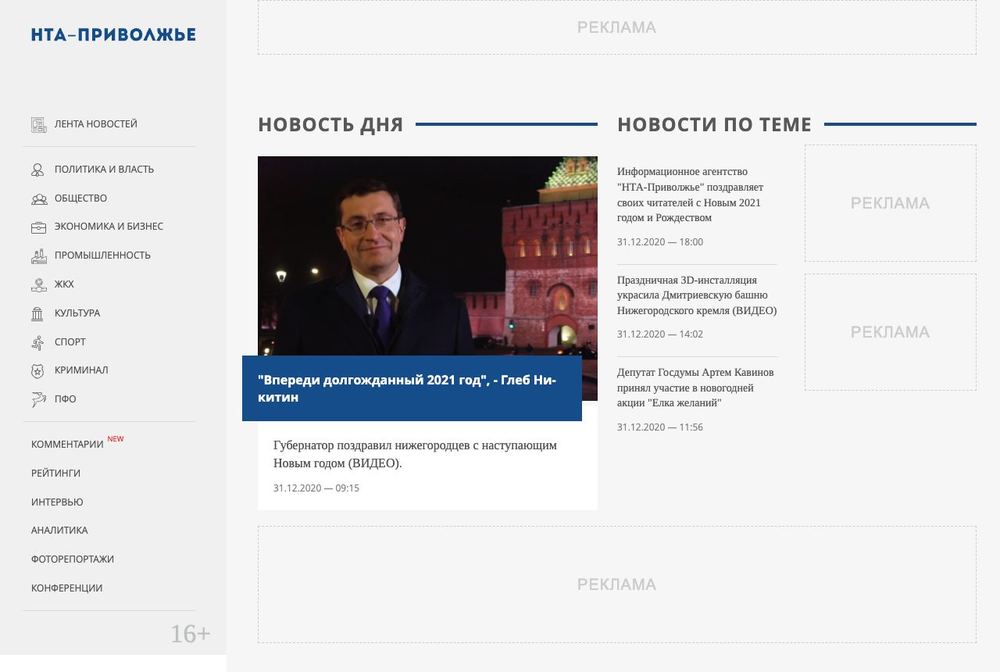
Task: Select the ЖКХ menu item
Action: click(64, 284)
